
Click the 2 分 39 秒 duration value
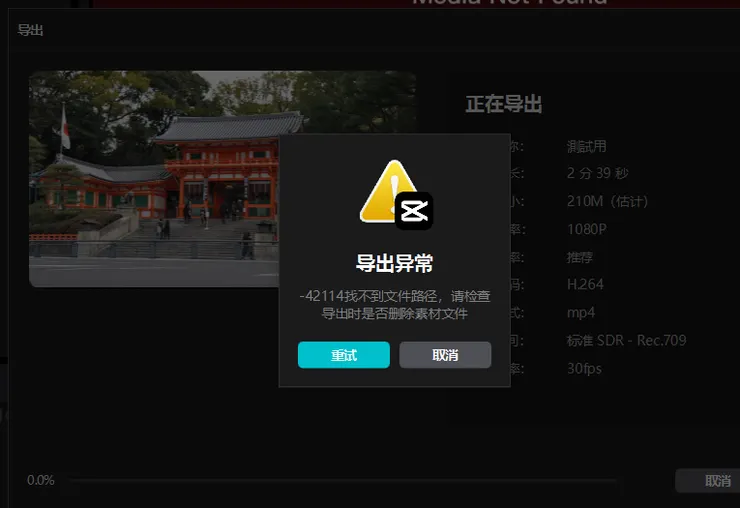pos(597,173)
